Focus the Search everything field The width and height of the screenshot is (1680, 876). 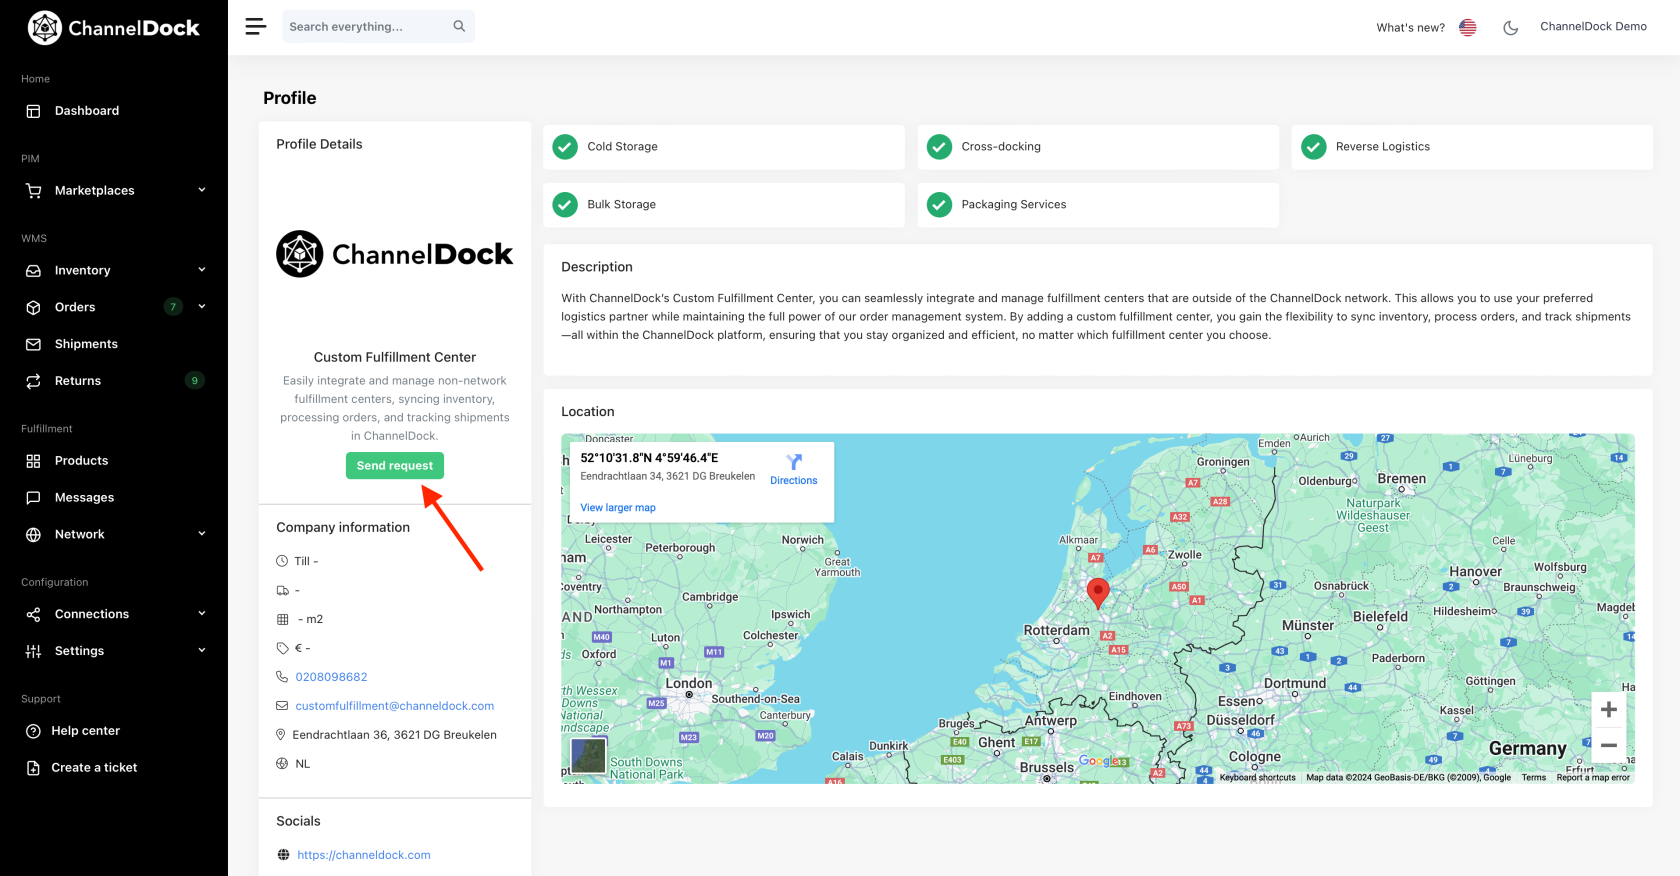(x=378, y=27)
